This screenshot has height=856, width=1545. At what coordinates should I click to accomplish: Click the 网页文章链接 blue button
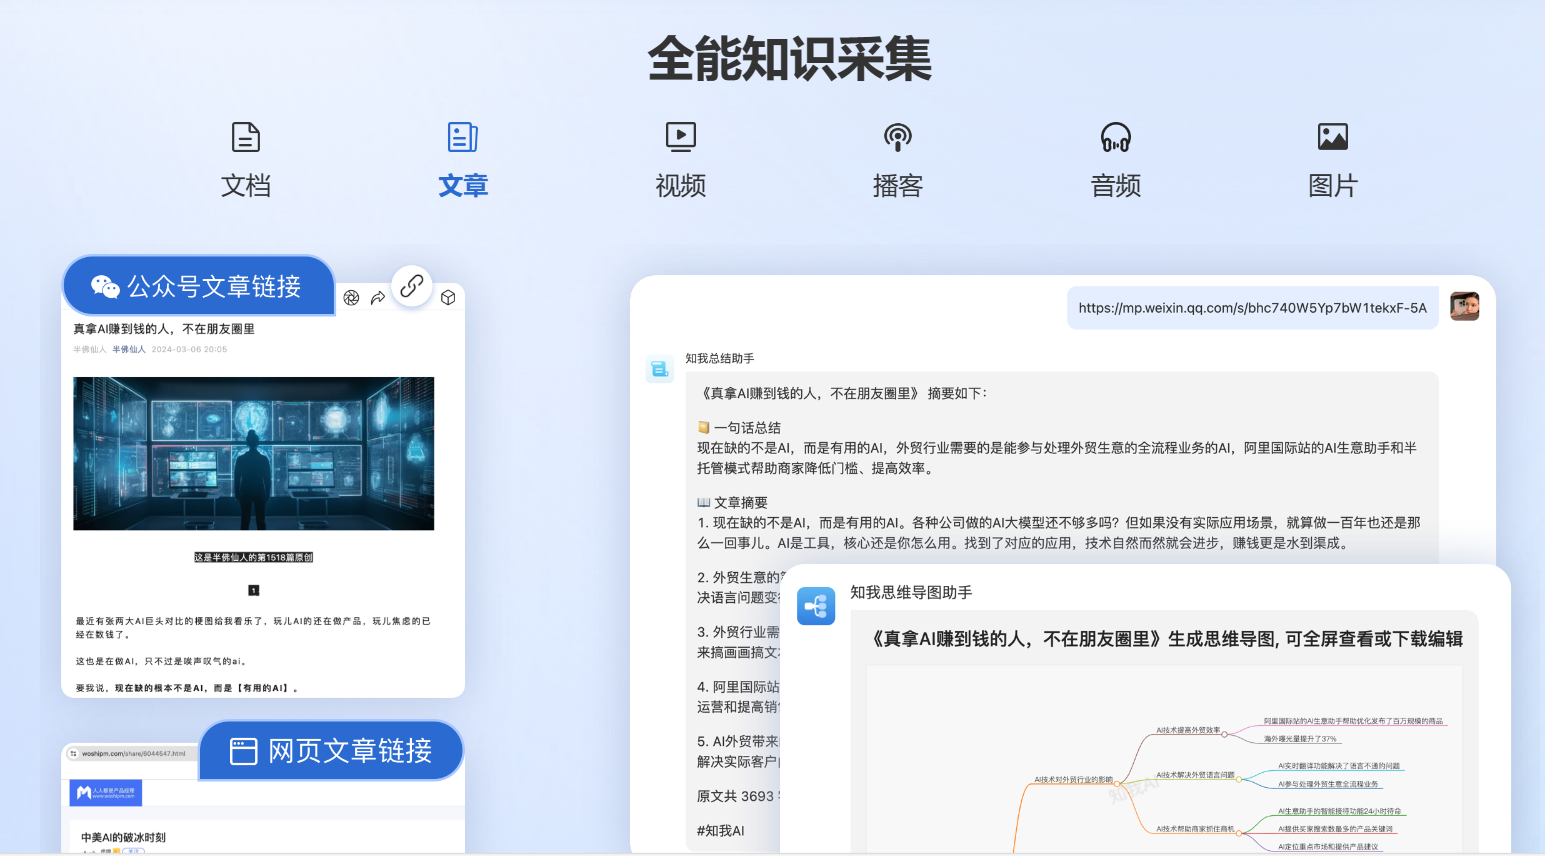point(332,751)
